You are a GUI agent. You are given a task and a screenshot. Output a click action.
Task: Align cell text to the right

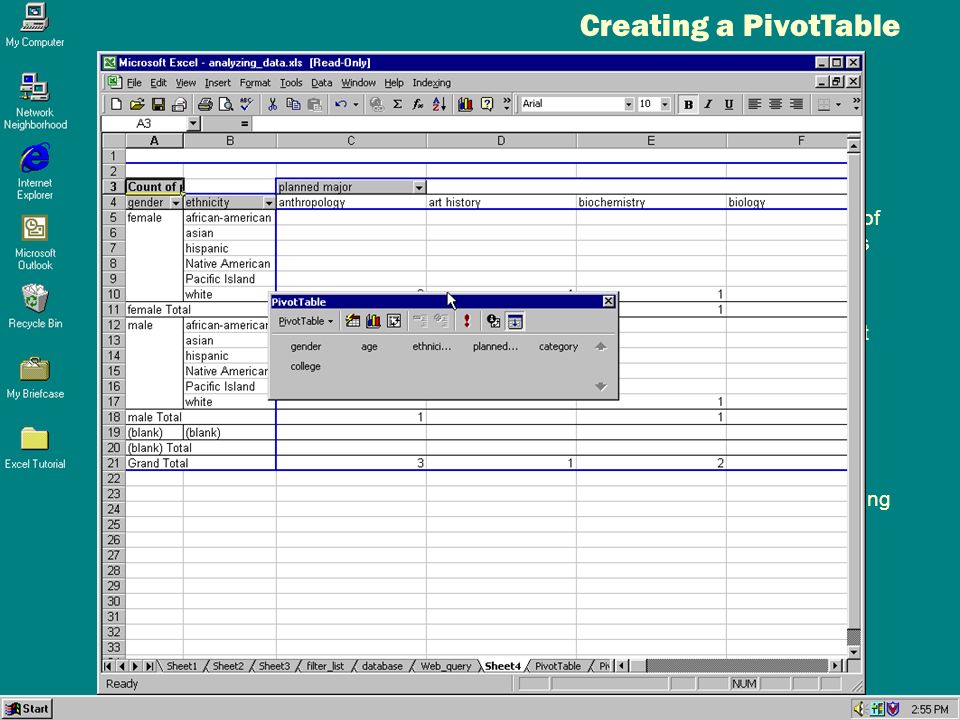click(797, 105)
